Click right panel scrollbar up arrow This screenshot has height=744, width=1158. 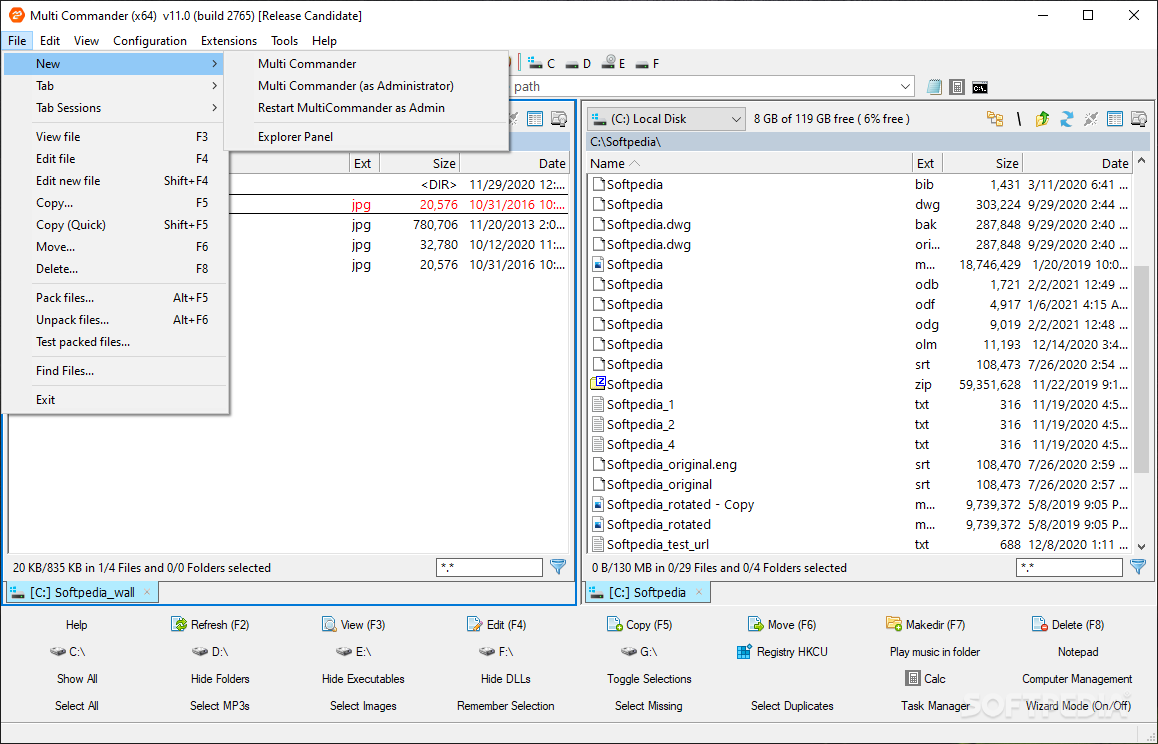click(1142, 161)
